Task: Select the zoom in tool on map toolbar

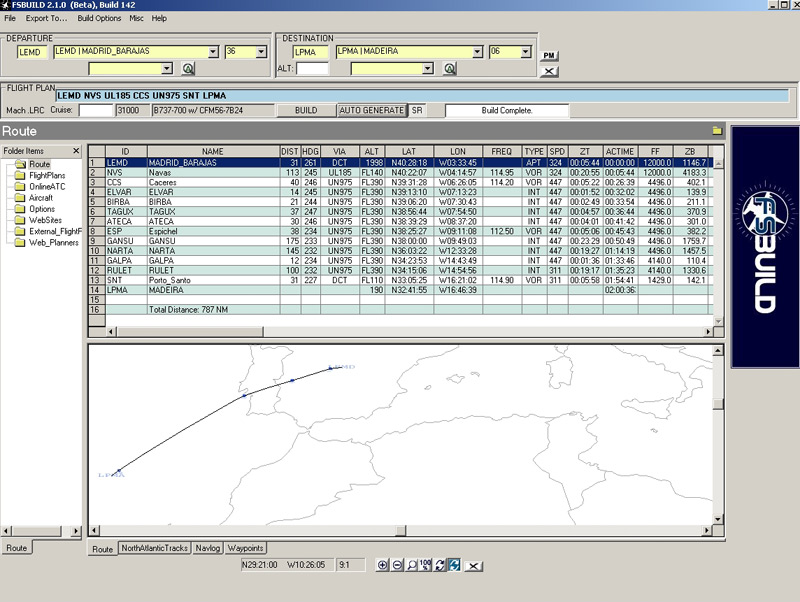Action: pyautogui.click(x=383, y=565)
